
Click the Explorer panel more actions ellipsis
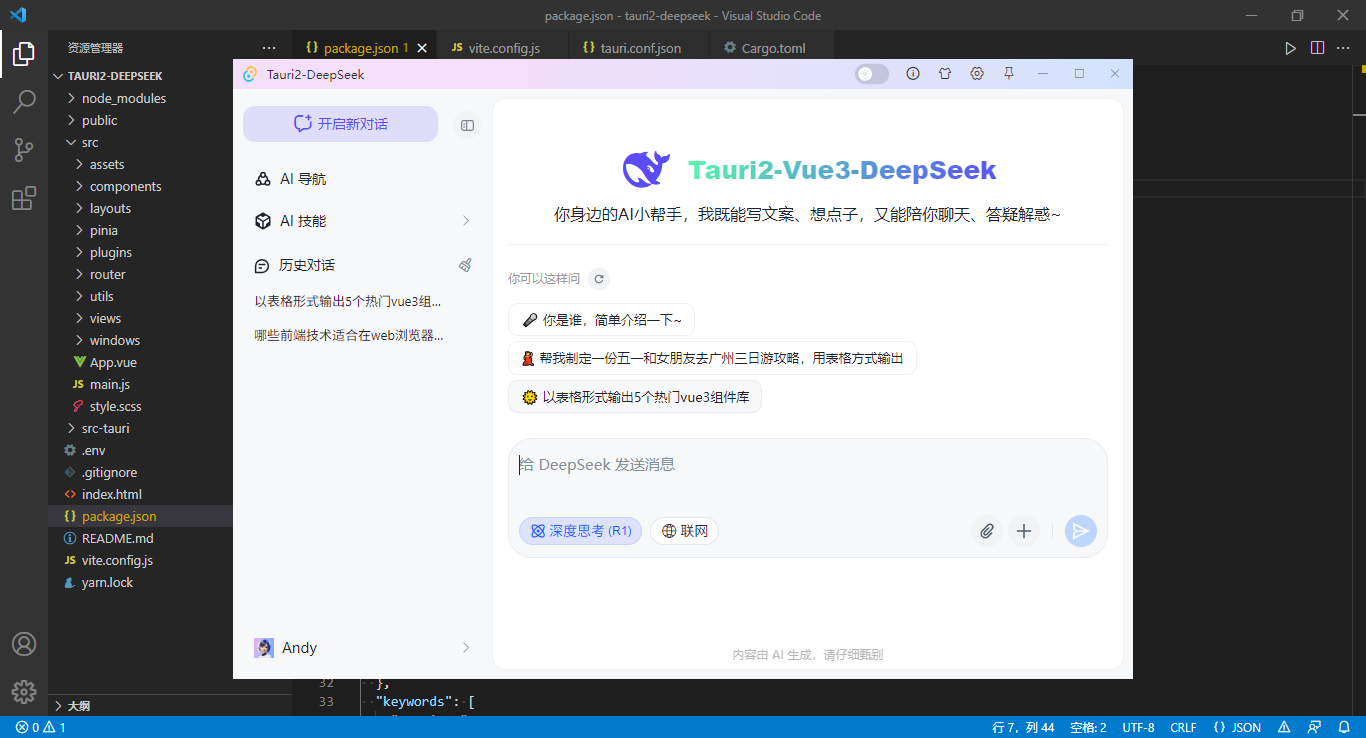(269, 47)
